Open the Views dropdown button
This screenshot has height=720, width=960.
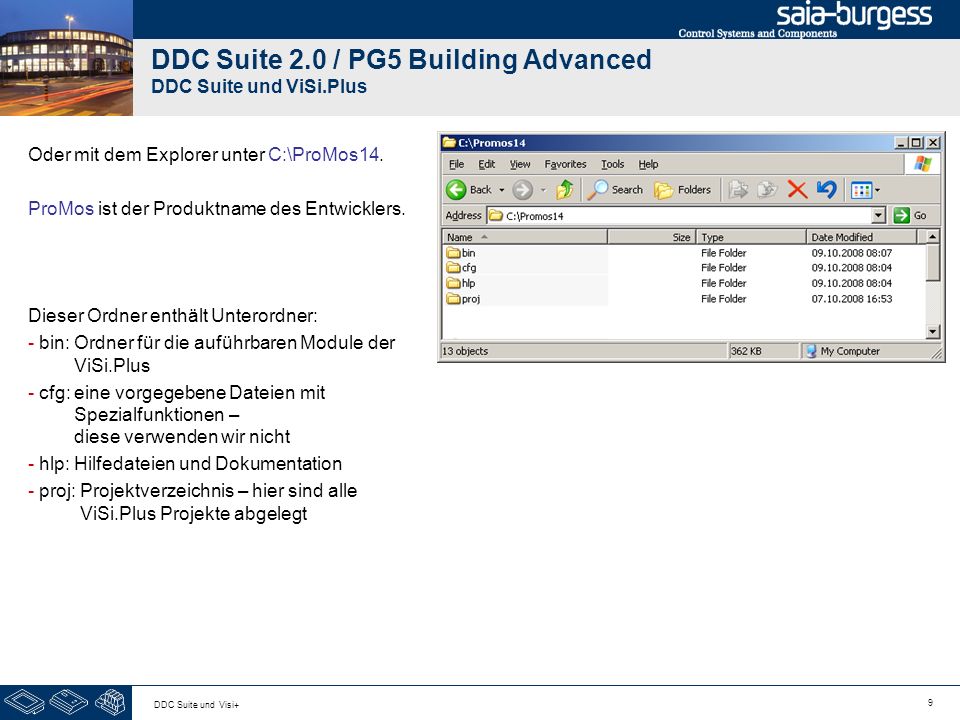point(865,190)
